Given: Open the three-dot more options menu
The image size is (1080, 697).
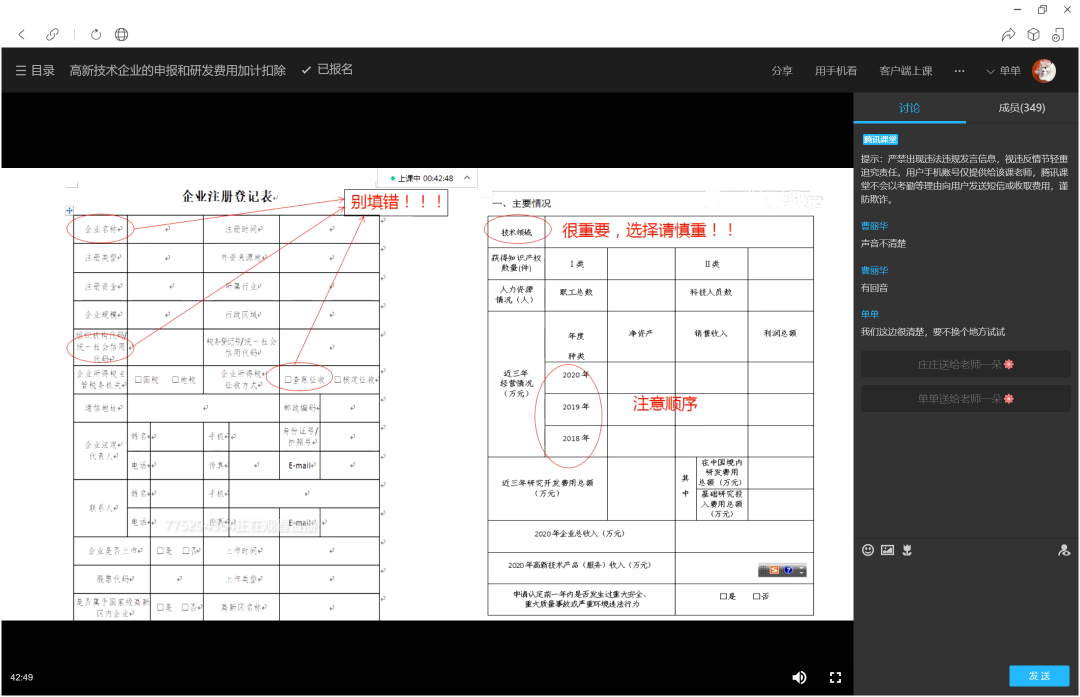Looking at the screenshot, I should click(x=959, y=71).
